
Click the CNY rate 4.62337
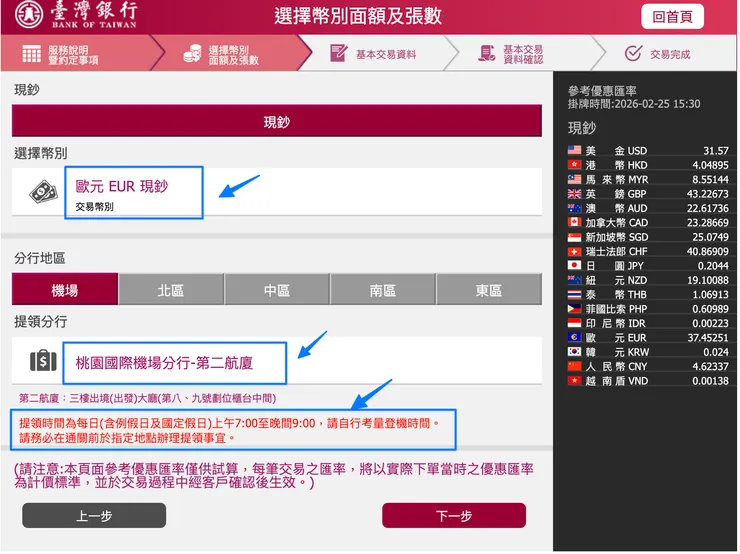click(x=710, y=367)
